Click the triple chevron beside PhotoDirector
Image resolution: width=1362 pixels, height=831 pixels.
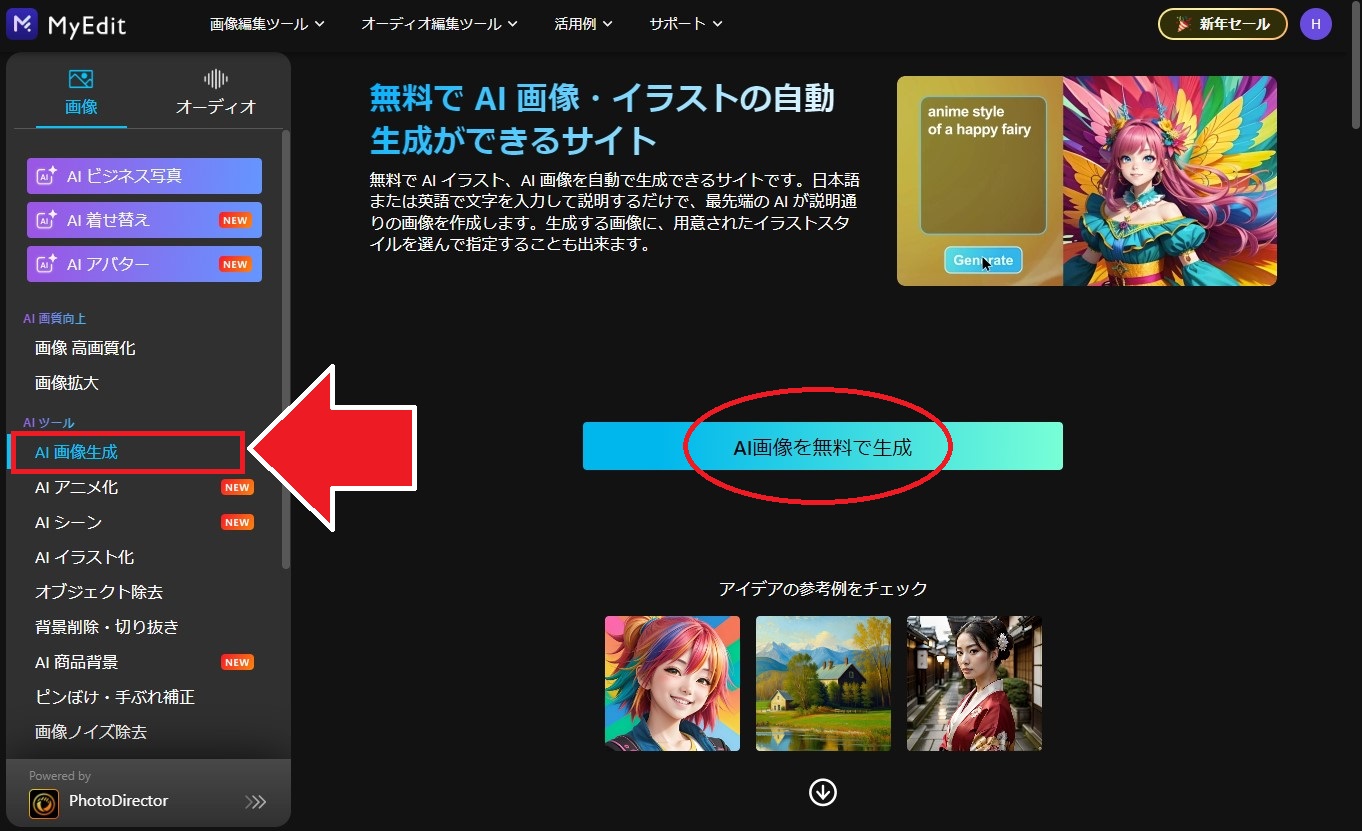pos(256,801)
